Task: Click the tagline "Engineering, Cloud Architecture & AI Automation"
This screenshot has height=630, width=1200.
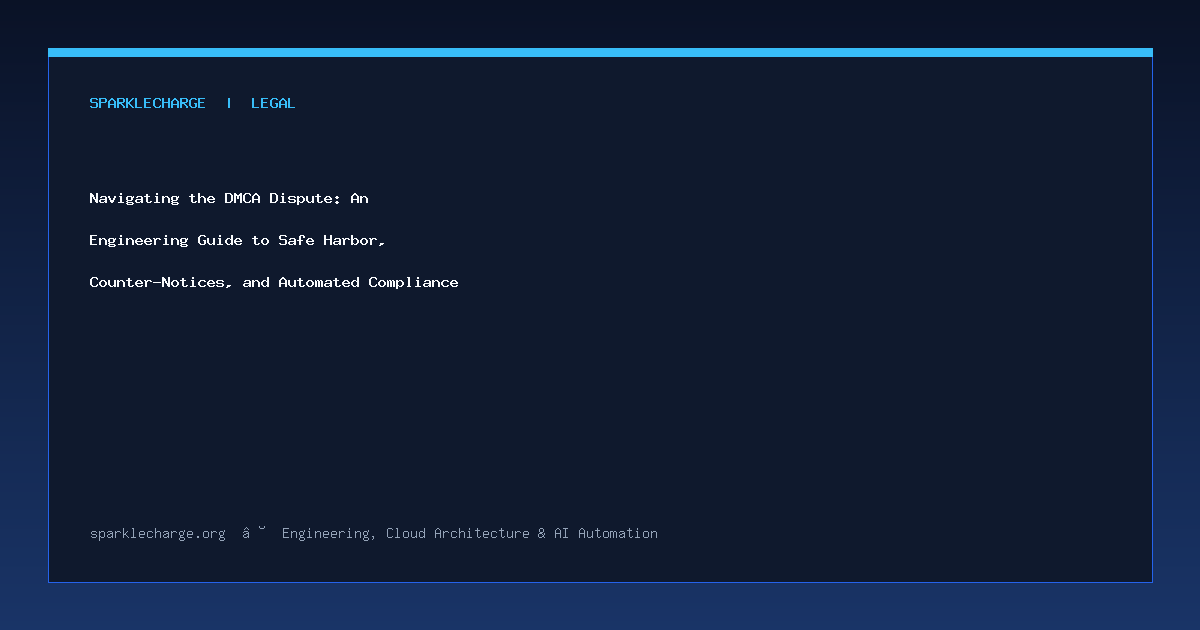Action: point(470,534)
